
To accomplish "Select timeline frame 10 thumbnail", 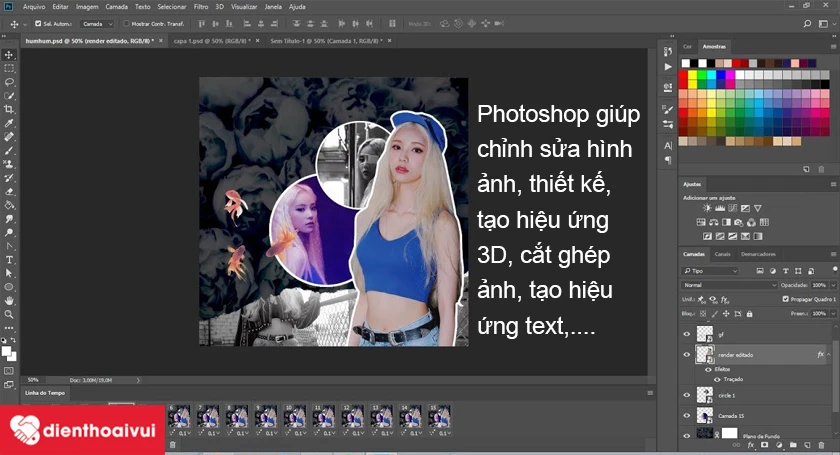I will point(295,416).
